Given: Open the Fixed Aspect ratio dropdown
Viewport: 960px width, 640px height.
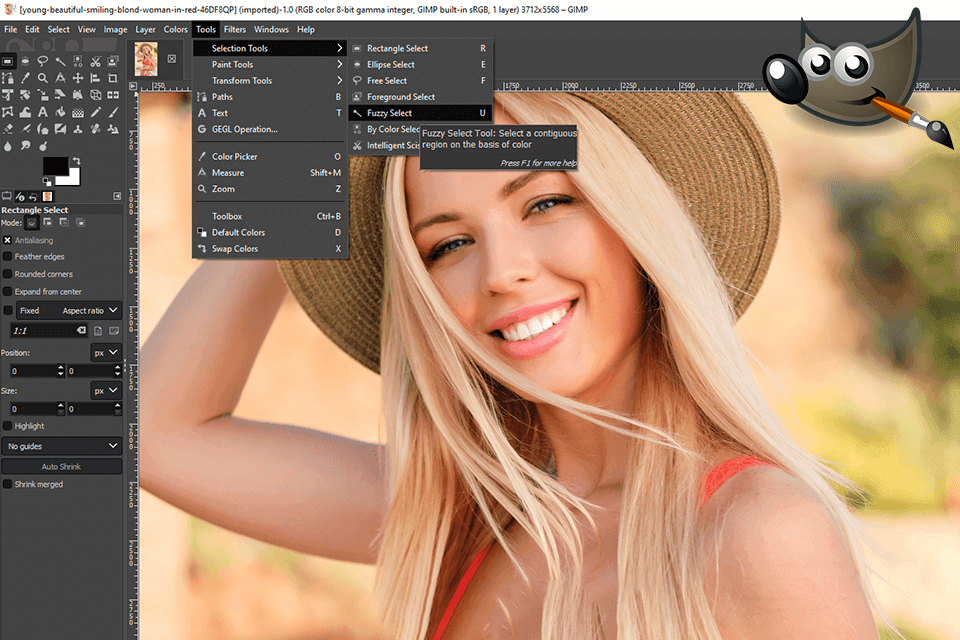Looking at the screenshot, I should tap(69, 311).
